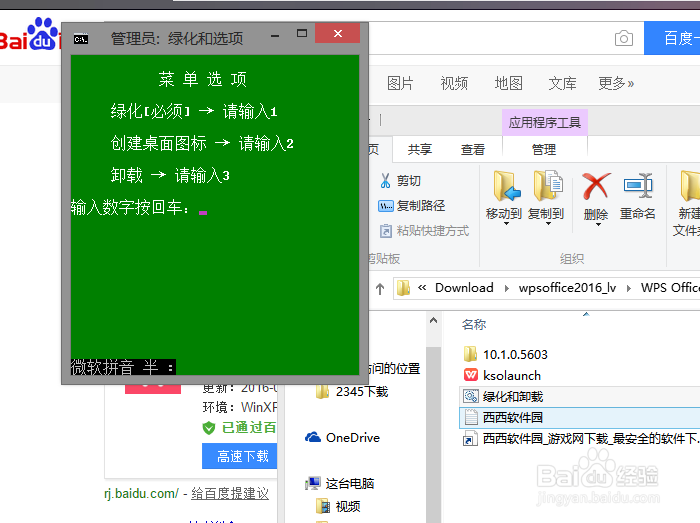
Task: Open the 管理 ribbon tab
Action: click(544, 149)
